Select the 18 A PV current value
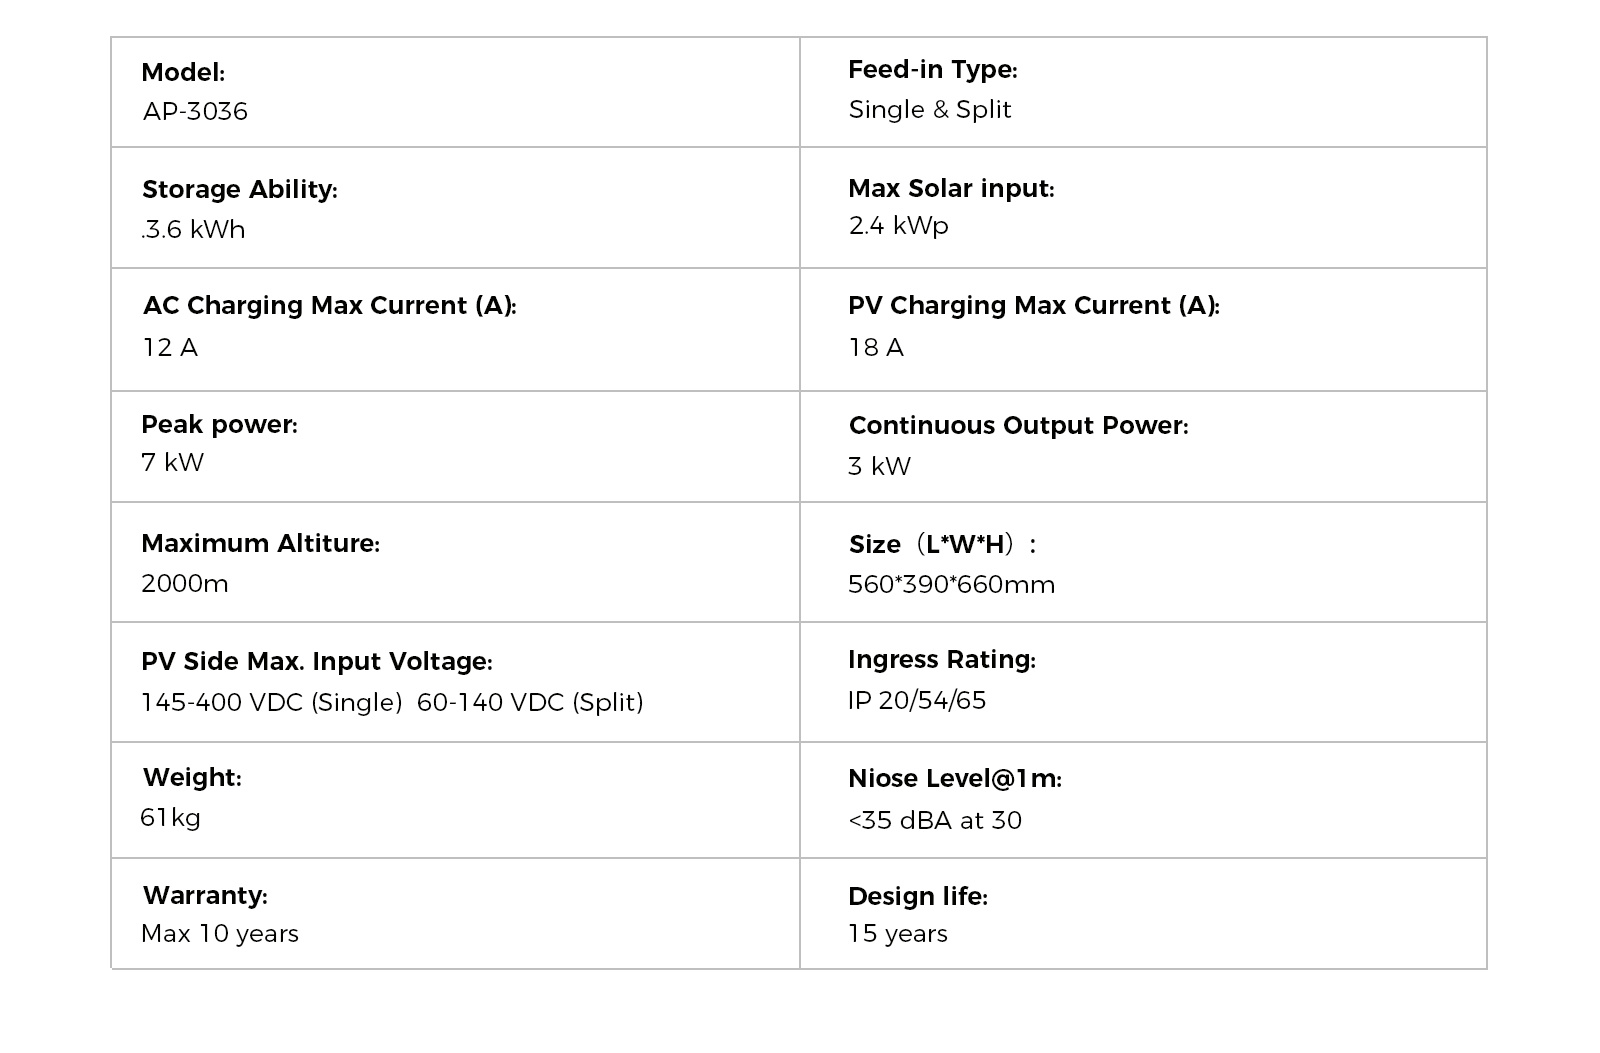1600x1053 pixels. [876, 347]
